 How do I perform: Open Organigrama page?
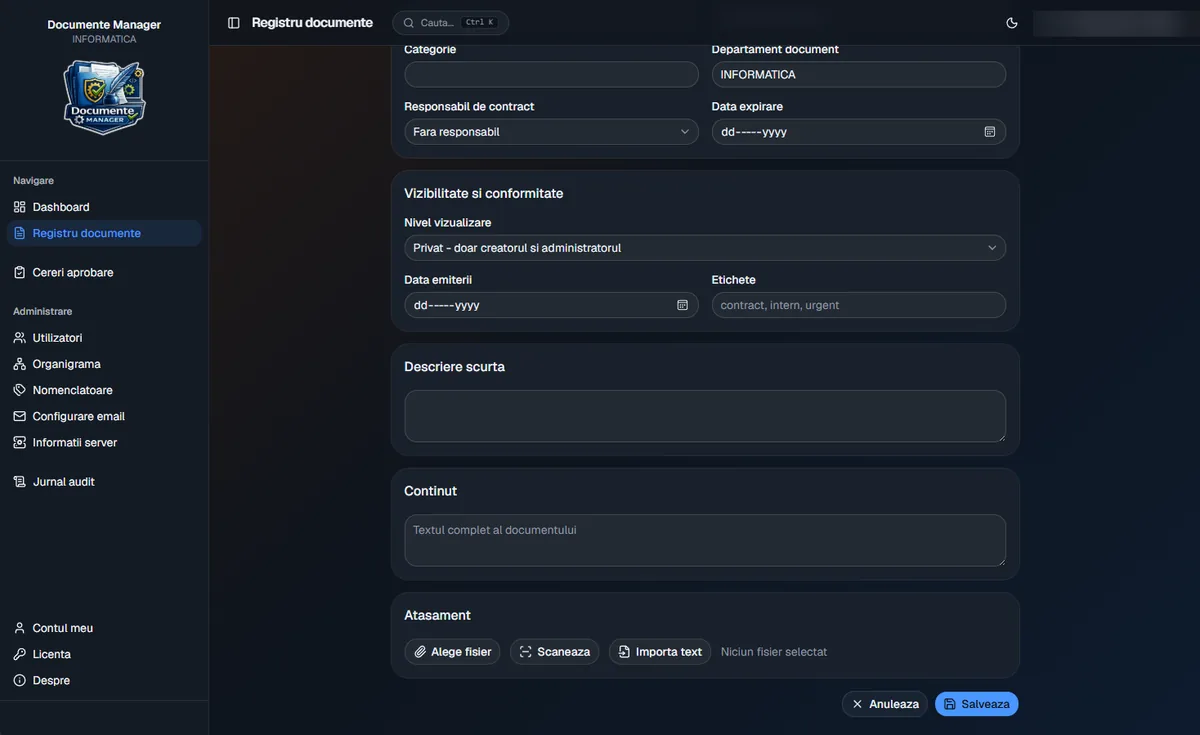coord(104,364)
